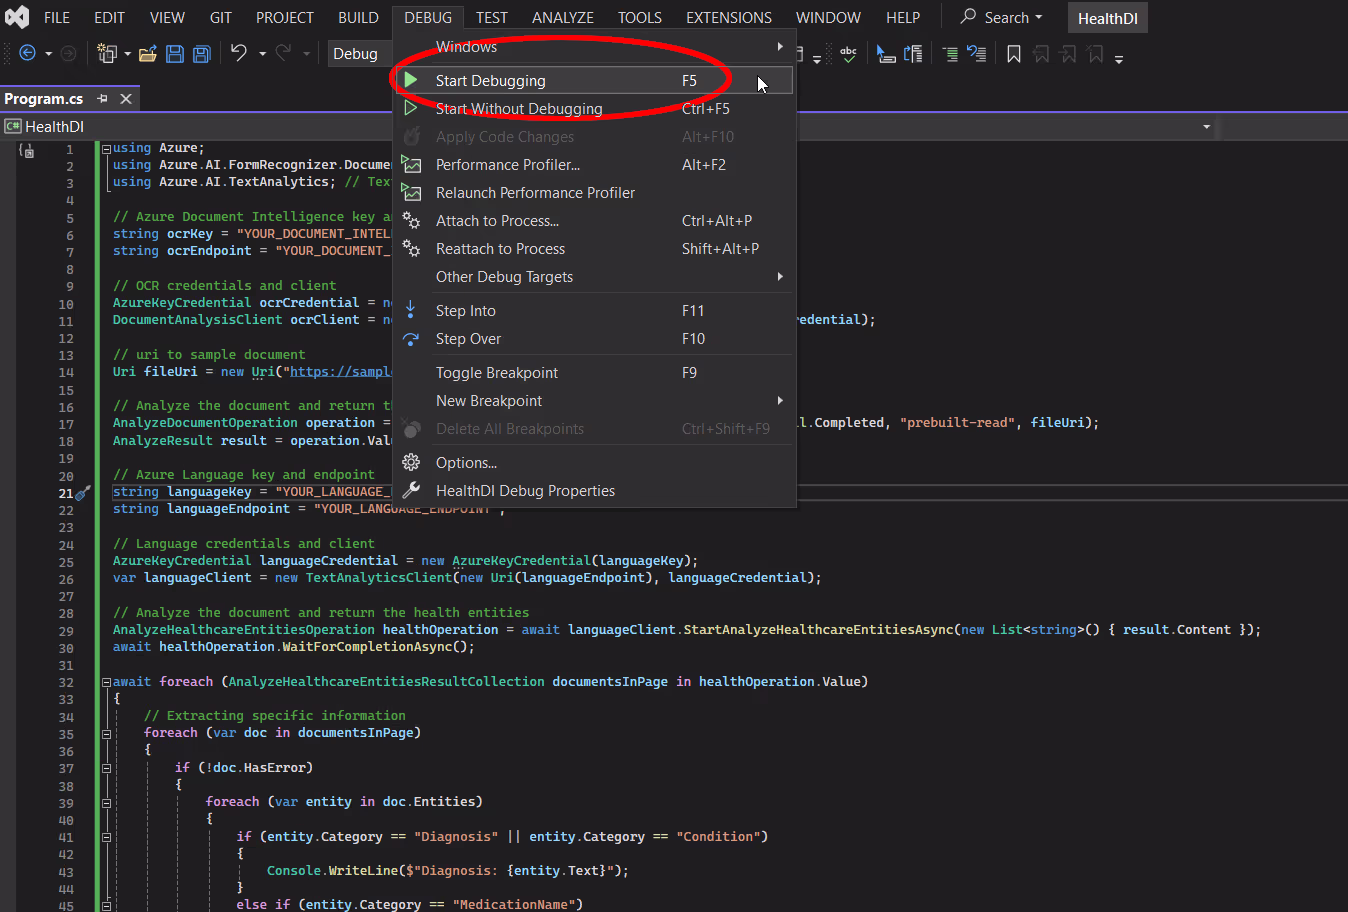Open Performance Profiler from the menu

594,165
